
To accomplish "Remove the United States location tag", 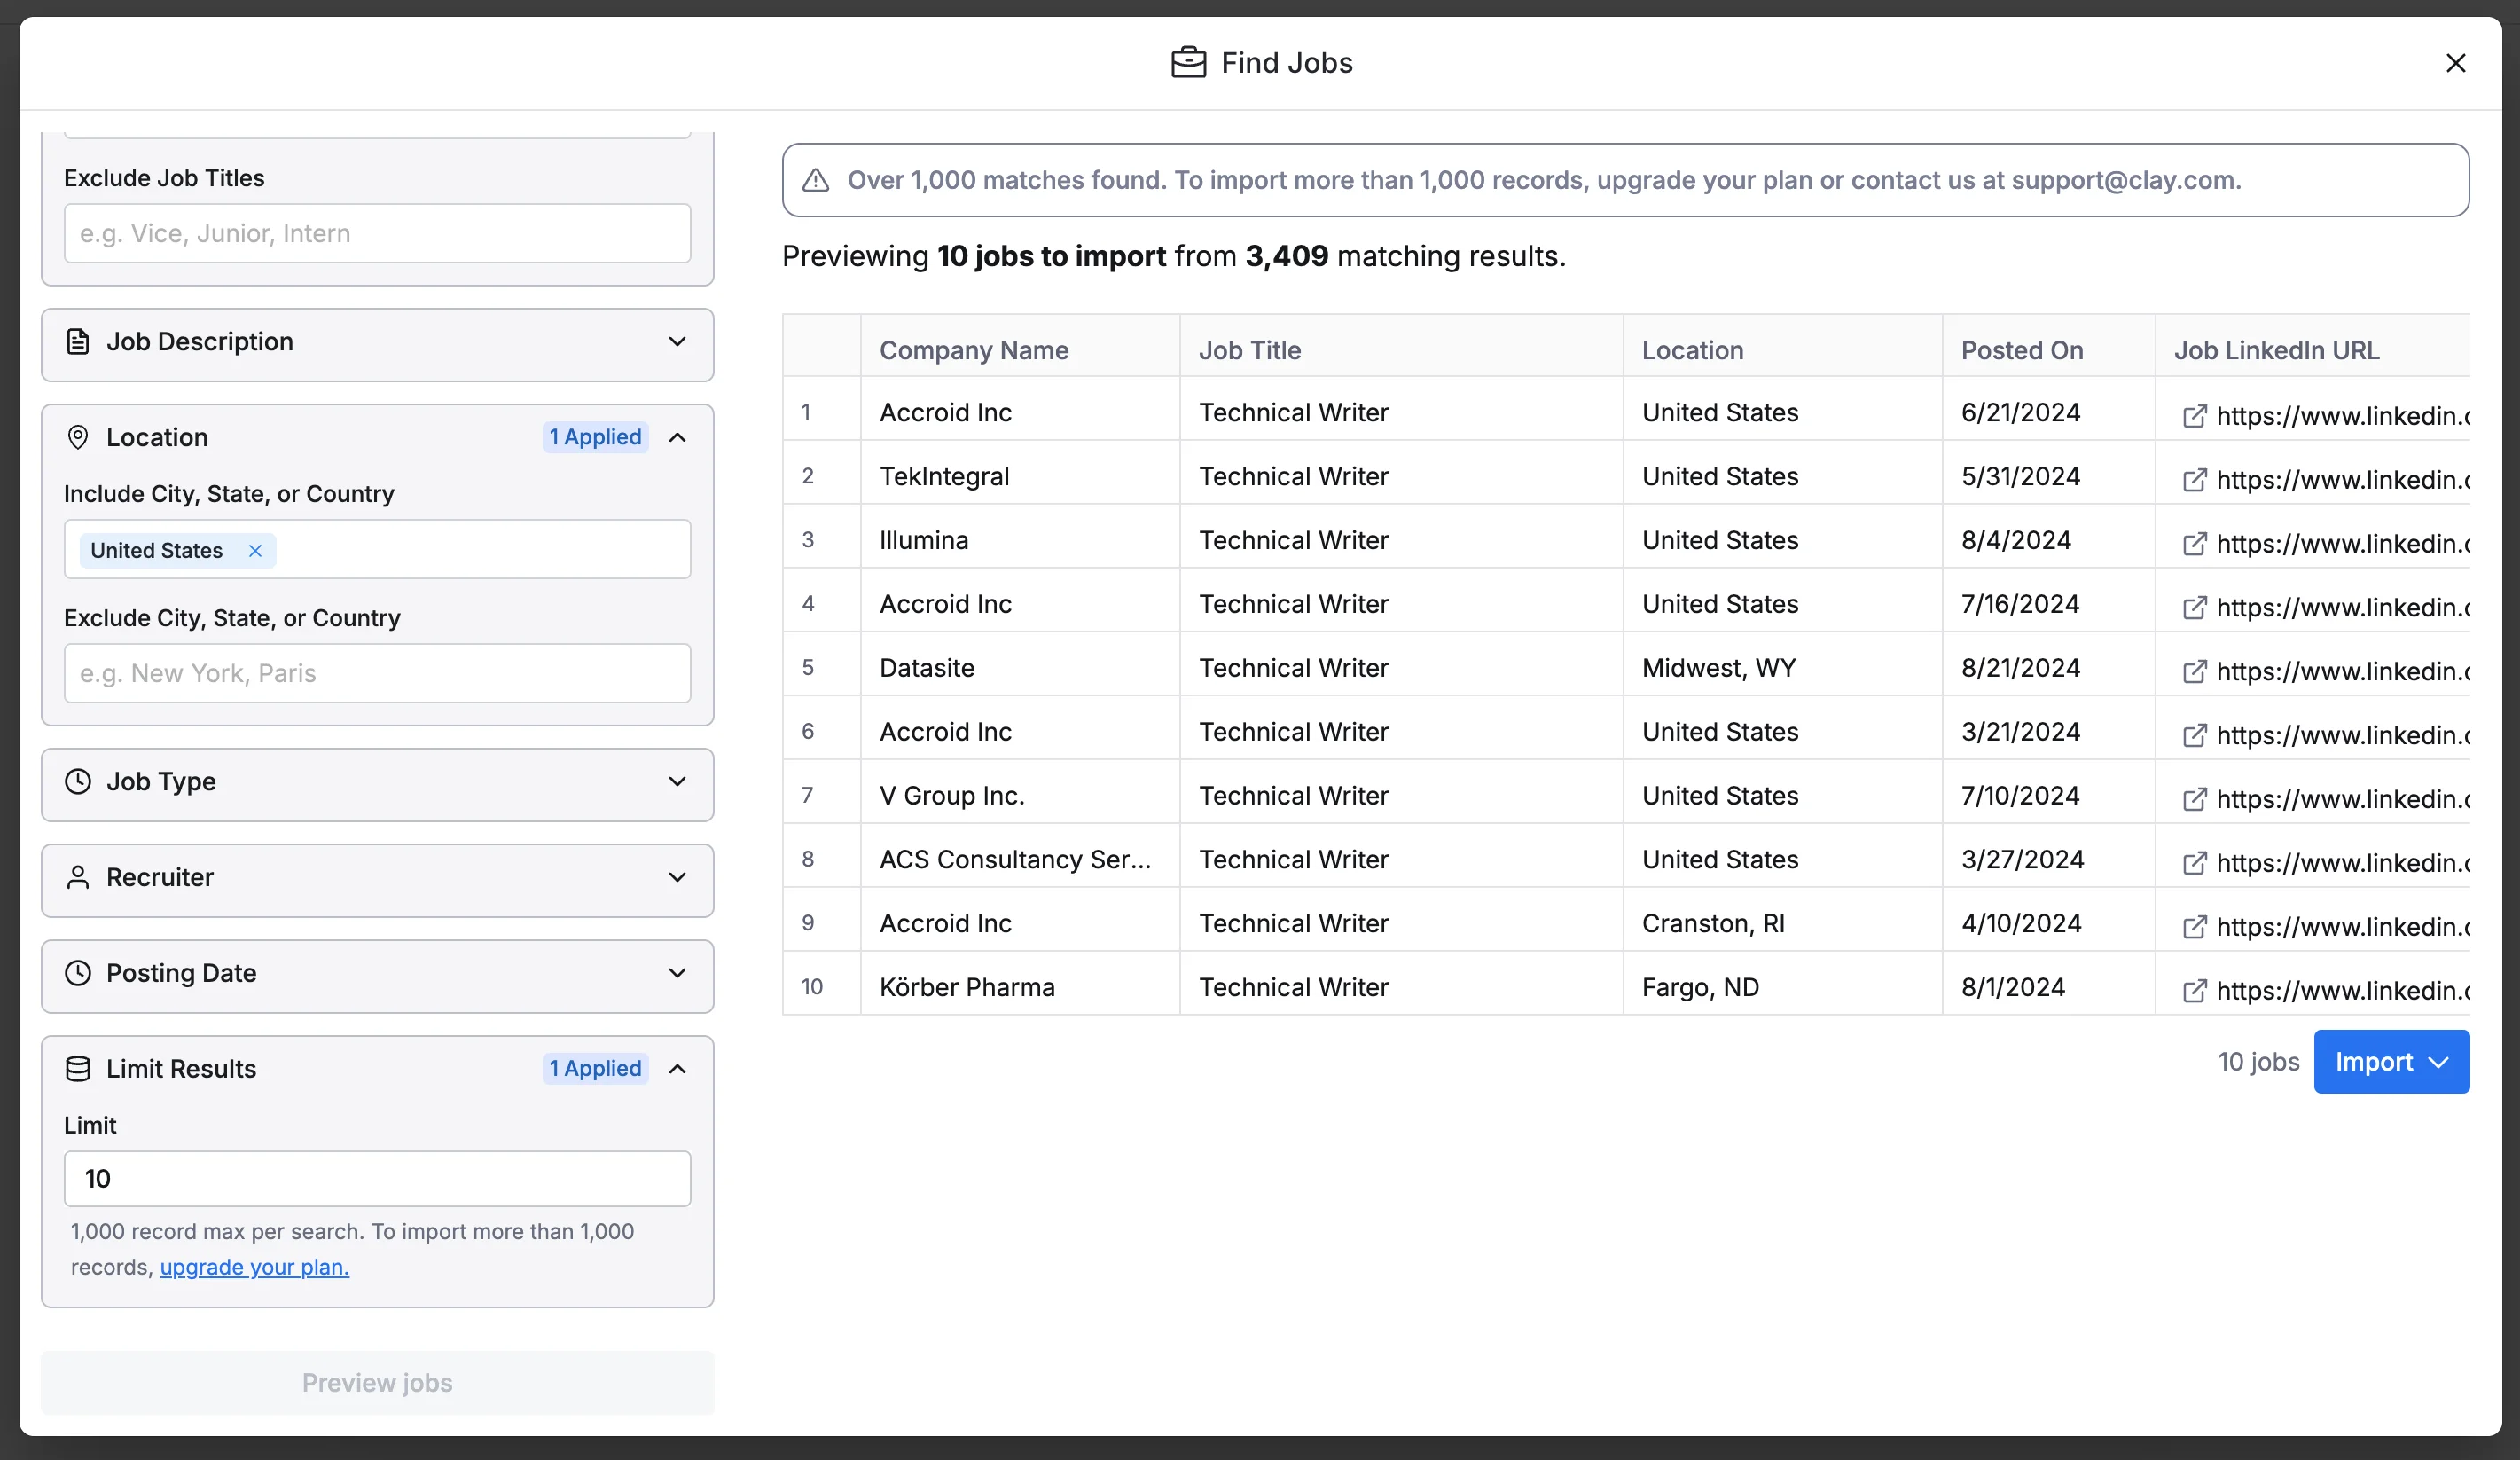I will [x=255, y=551].
